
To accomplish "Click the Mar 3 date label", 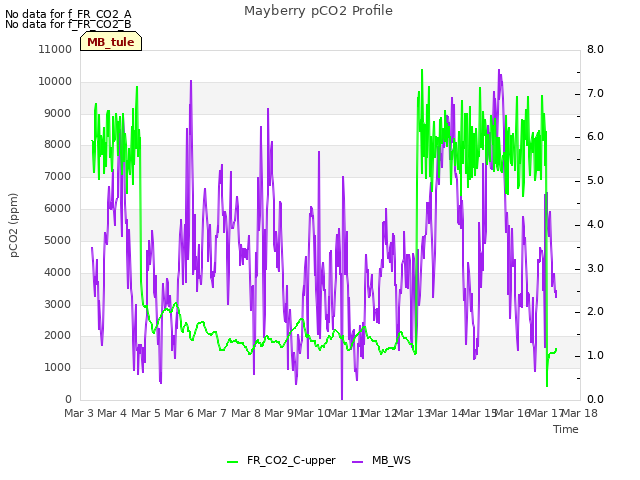I will [x=79, y=413].
